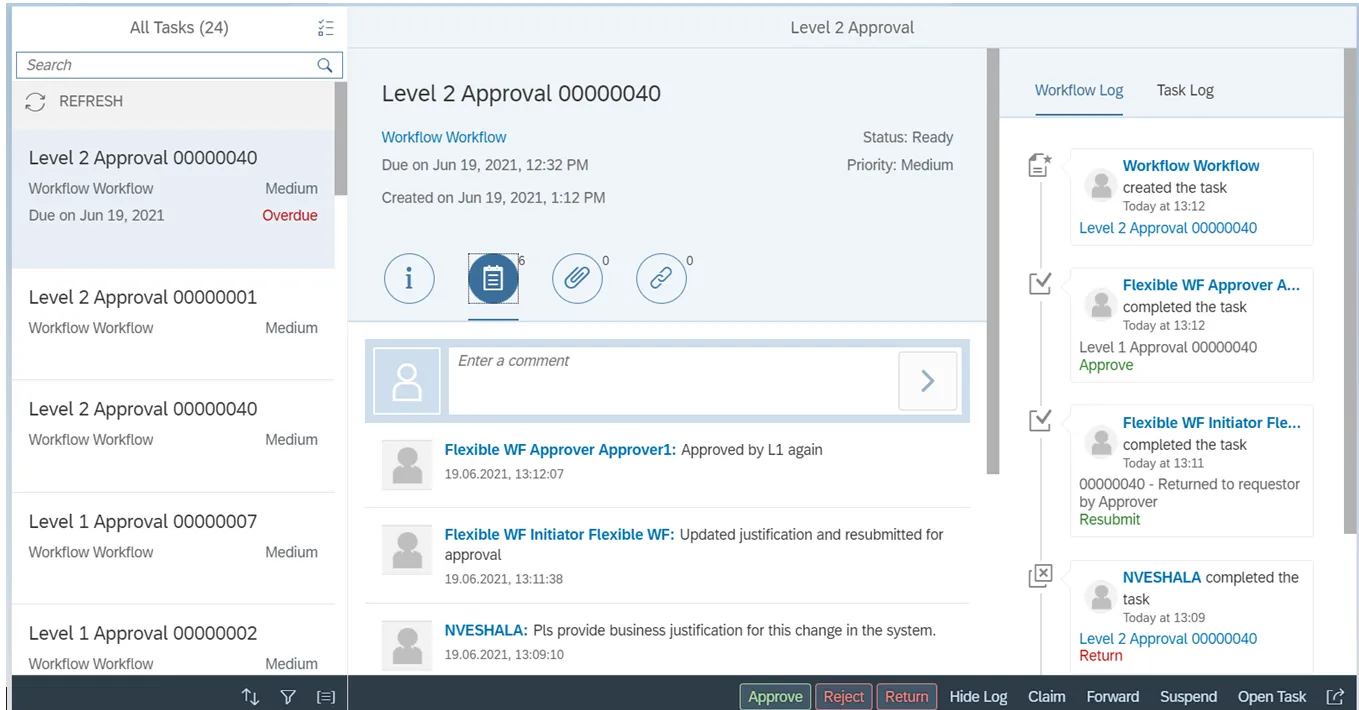Select the Comments clipboard icon tab
Screen dimensions: 1359x710
493,278
